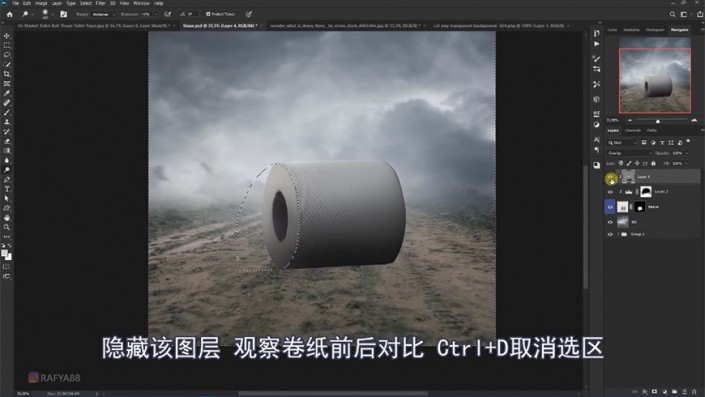Select the Dodge tool in toolbox
Screen dimensions: 705x397
pos(7,170)
